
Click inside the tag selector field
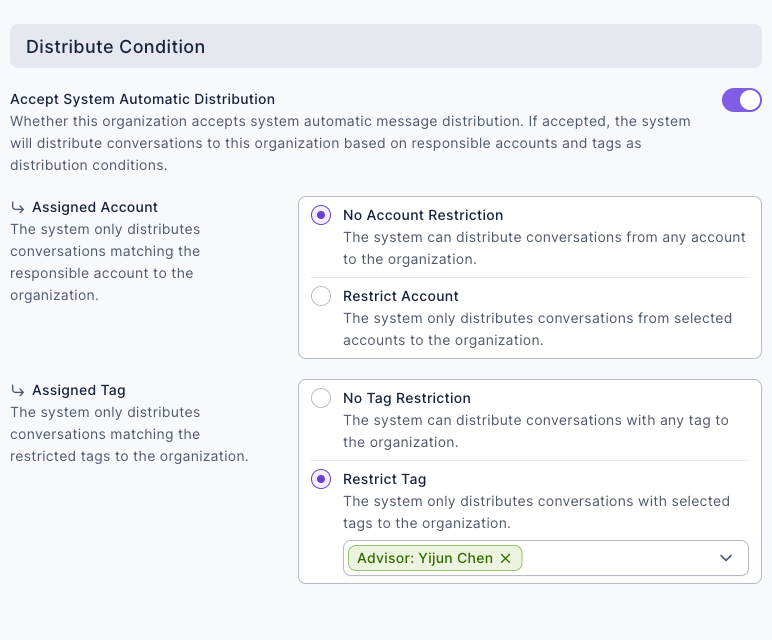tap(546, 558)
